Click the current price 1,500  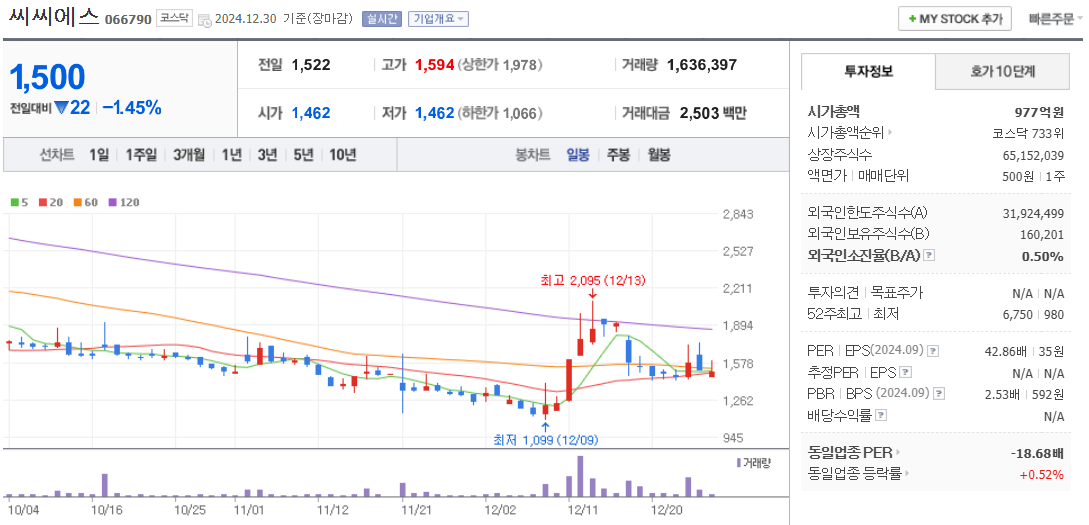pyautogui.click(x=47, y=77)
